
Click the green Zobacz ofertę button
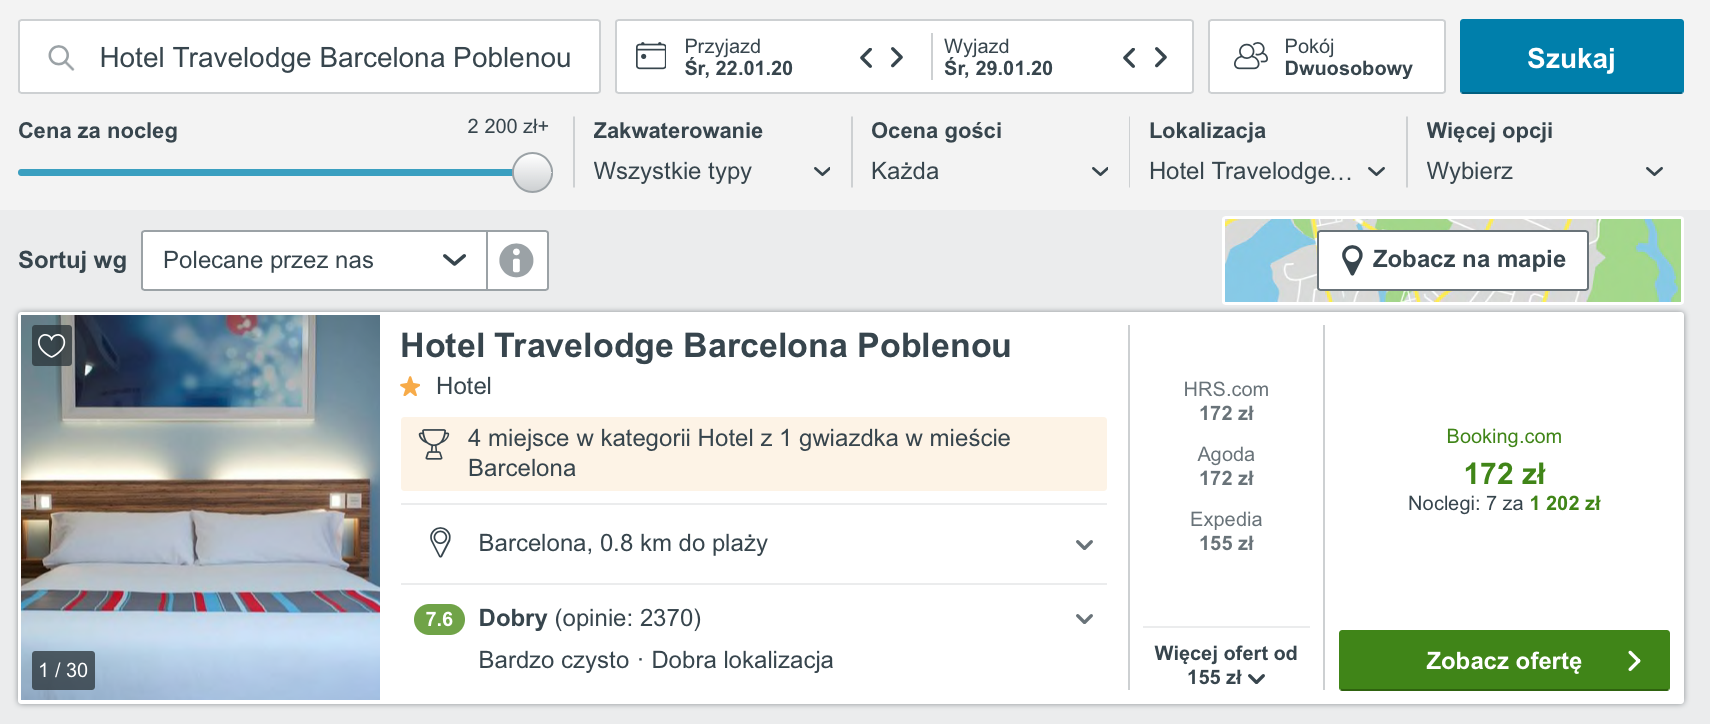(x=1504, y=660)
